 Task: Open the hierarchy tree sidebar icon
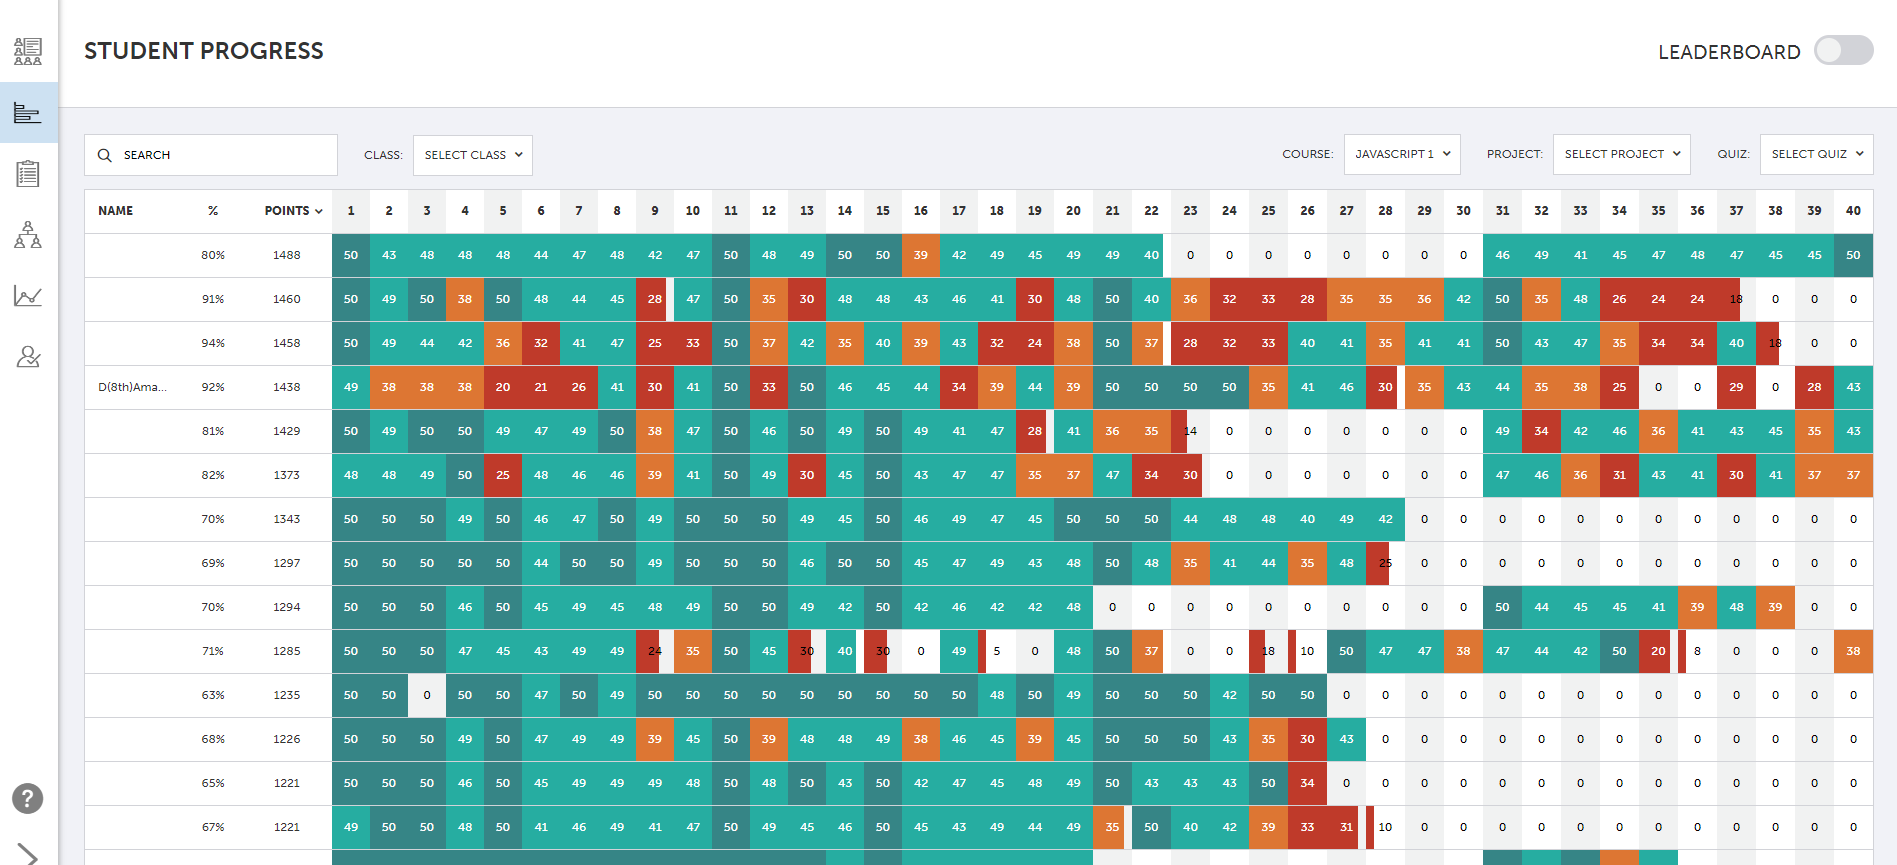(28, 235)
